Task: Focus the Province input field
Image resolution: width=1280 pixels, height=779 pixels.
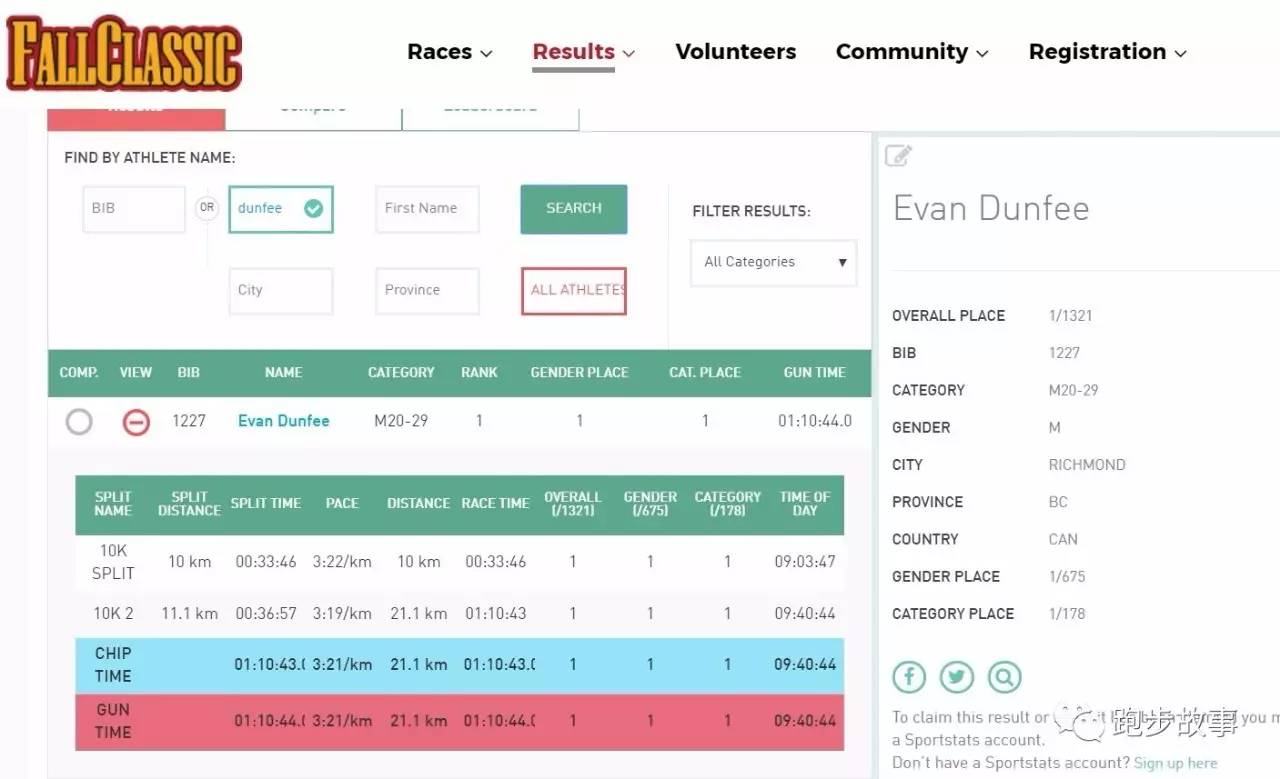Action: pos(427,291)
